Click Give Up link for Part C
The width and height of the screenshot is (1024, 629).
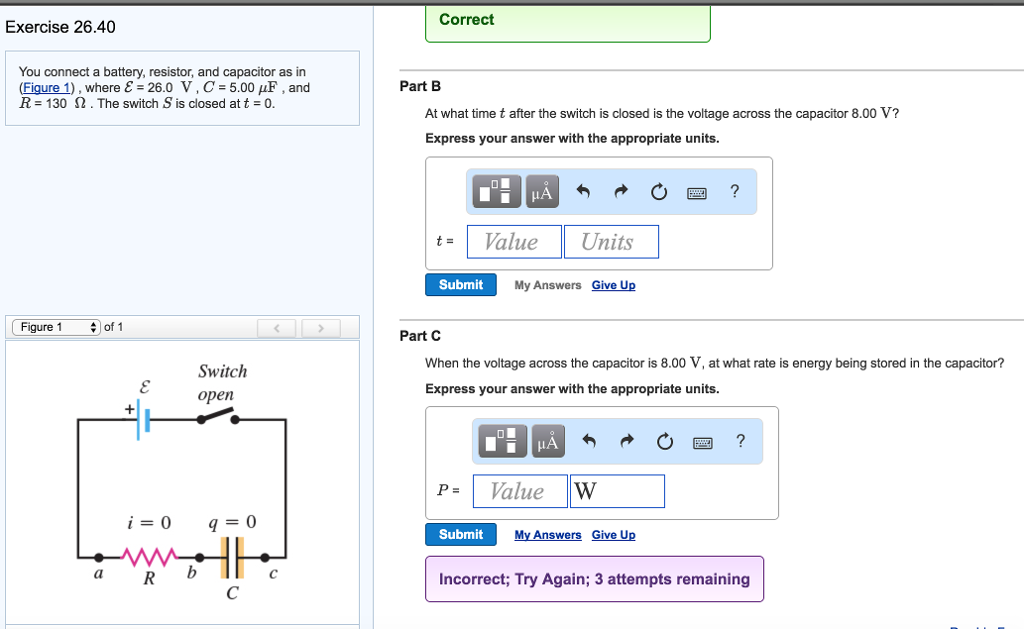(613, 535)
